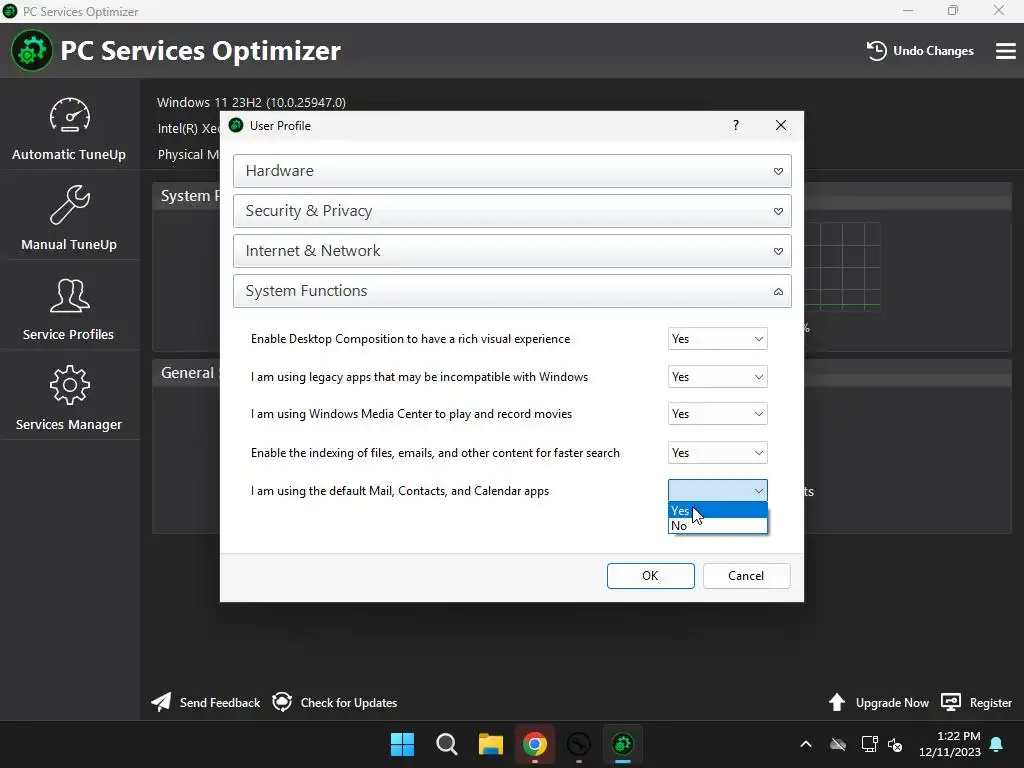Image resolution: width=1024 pixels, height=768 pixels.
Task: Open Windows Start menu
Action: click(x=402, y=744)
